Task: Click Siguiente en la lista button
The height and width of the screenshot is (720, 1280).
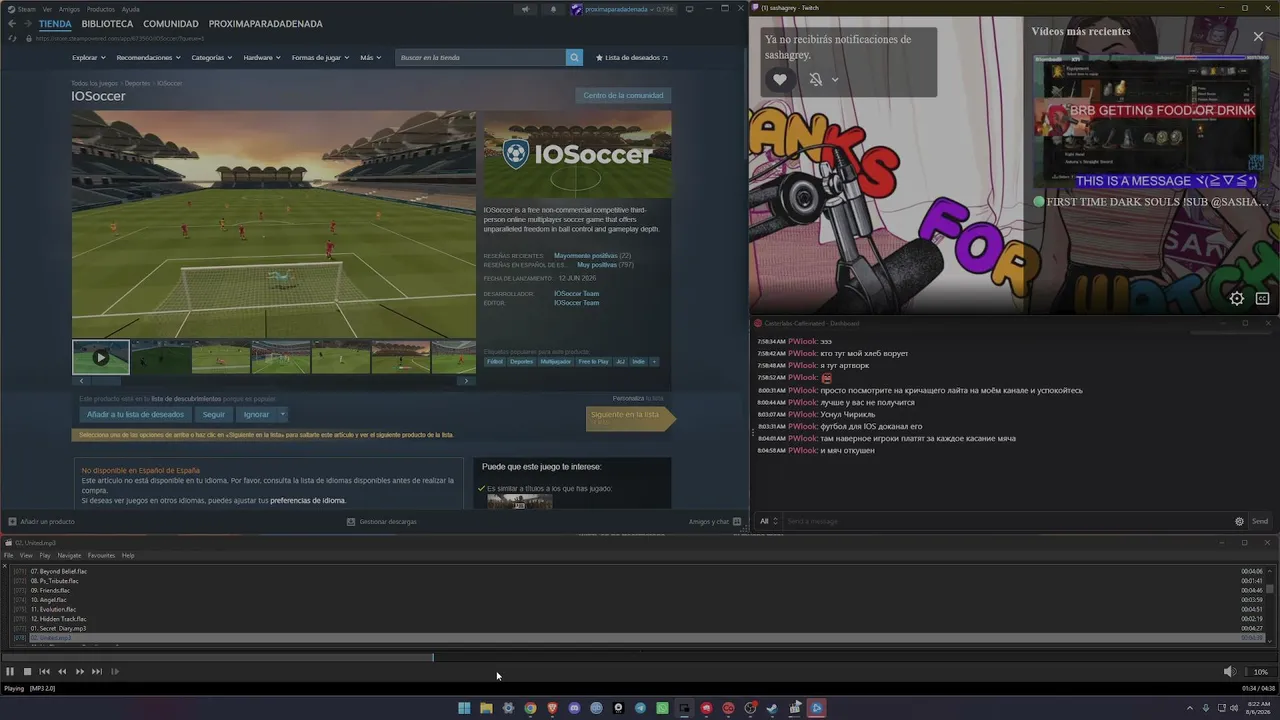Action: [630, 418]
